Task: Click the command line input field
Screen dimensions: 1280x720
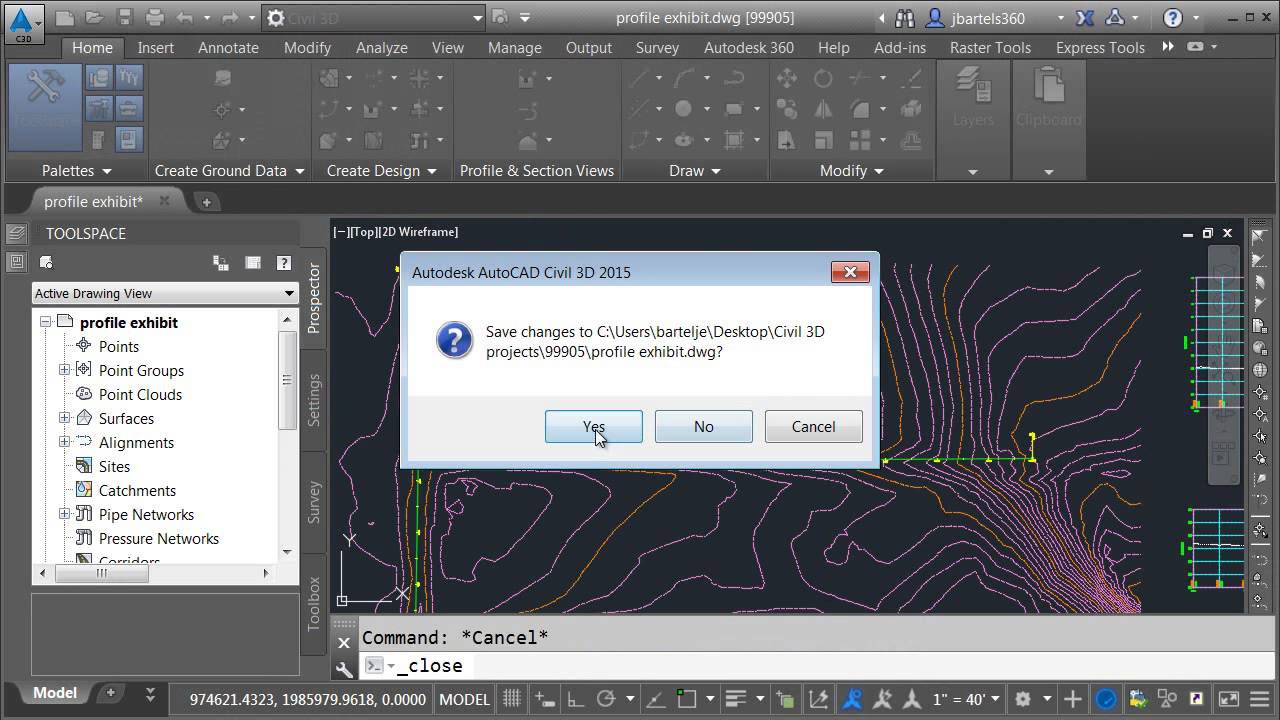Action: click(800, 665)
